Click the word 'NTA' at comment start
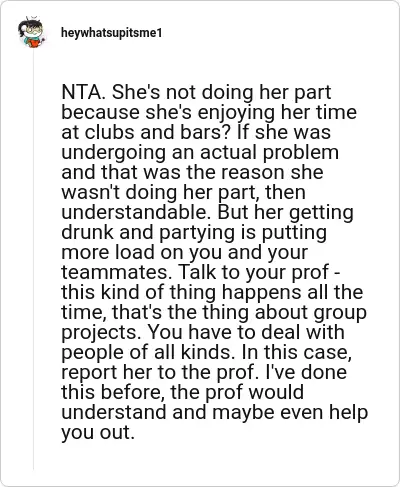 pyautogui.click(x=82, y=92)
